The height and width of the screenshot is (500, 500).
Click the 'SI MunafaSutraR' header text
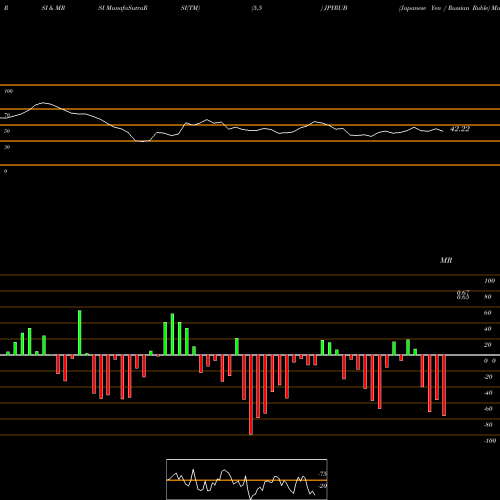pyautogui.click(x=123, y=8)
